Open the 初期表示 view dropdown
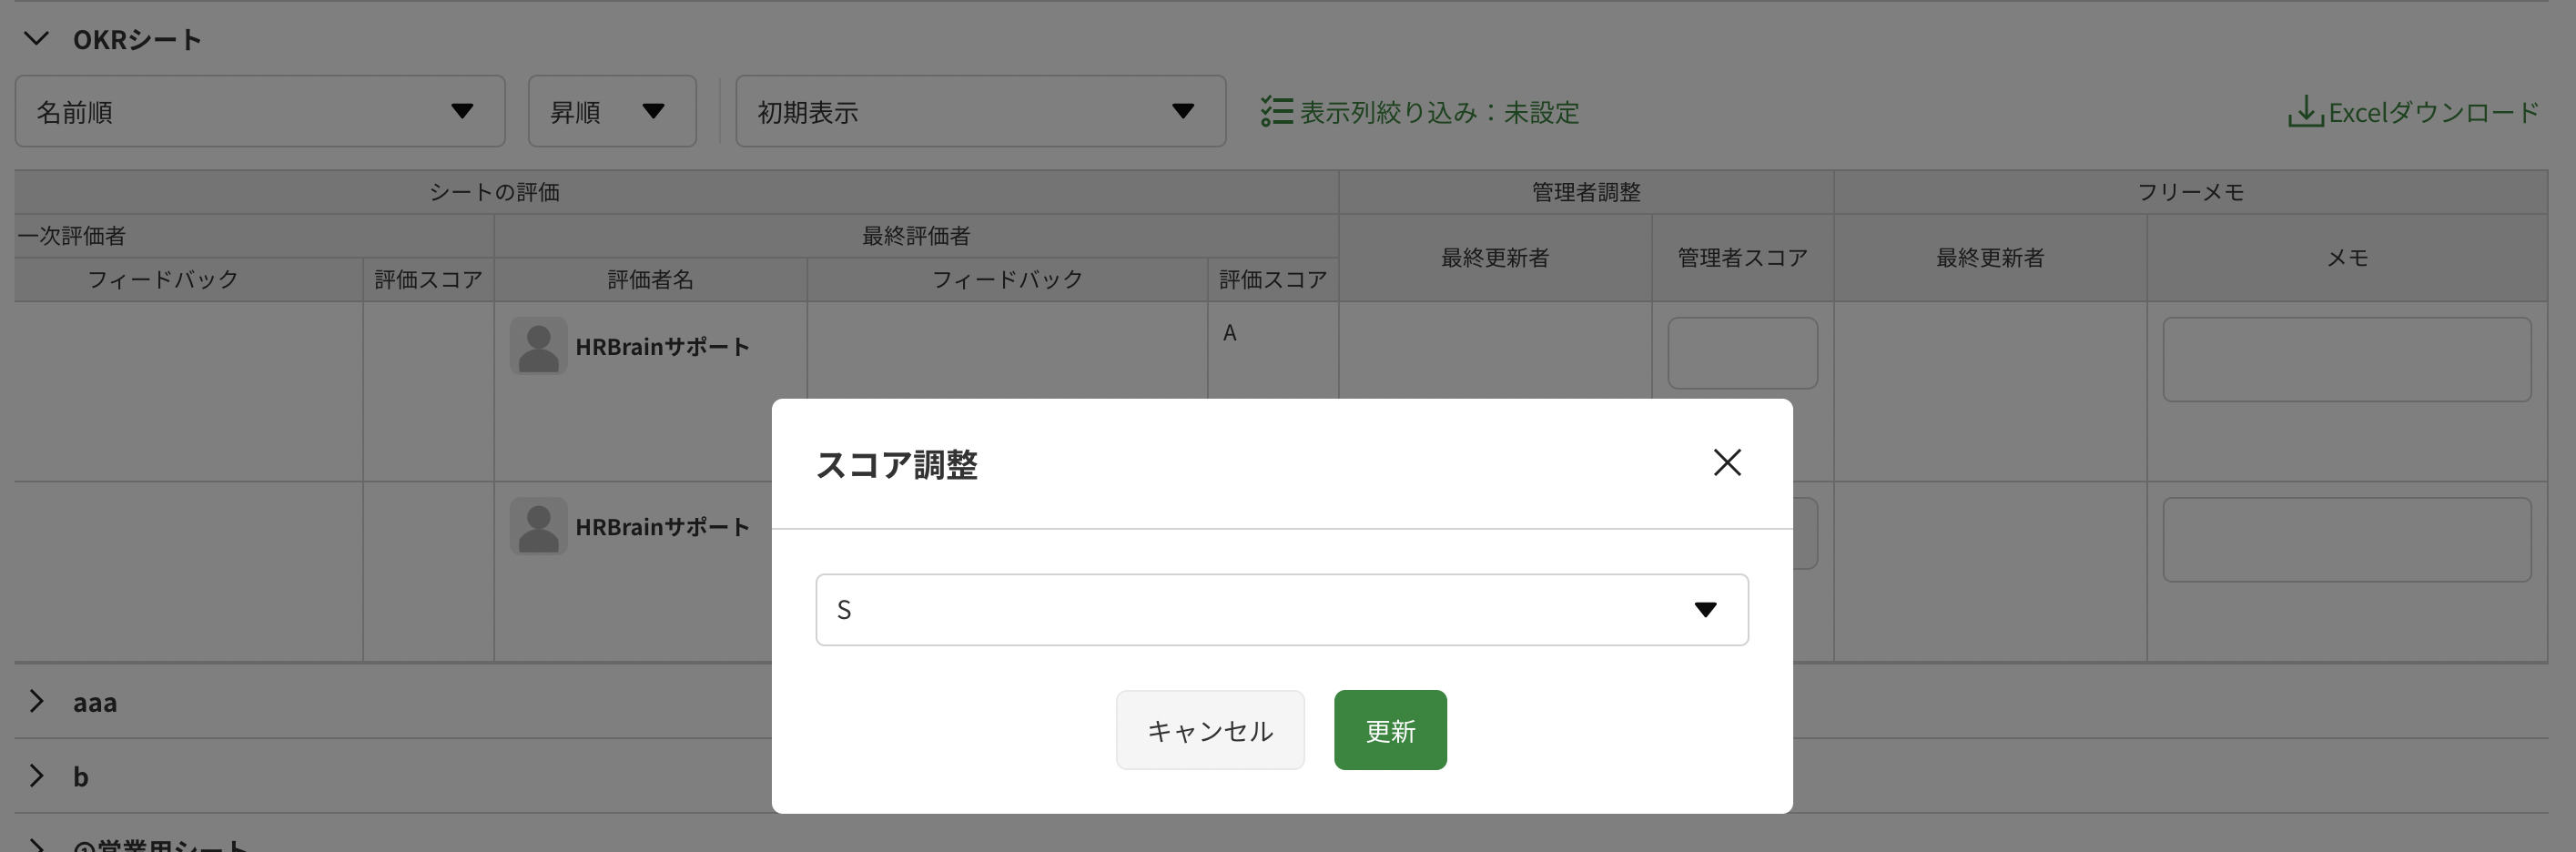The height and width of the screenshot is (852, 2576). (980, 112)
